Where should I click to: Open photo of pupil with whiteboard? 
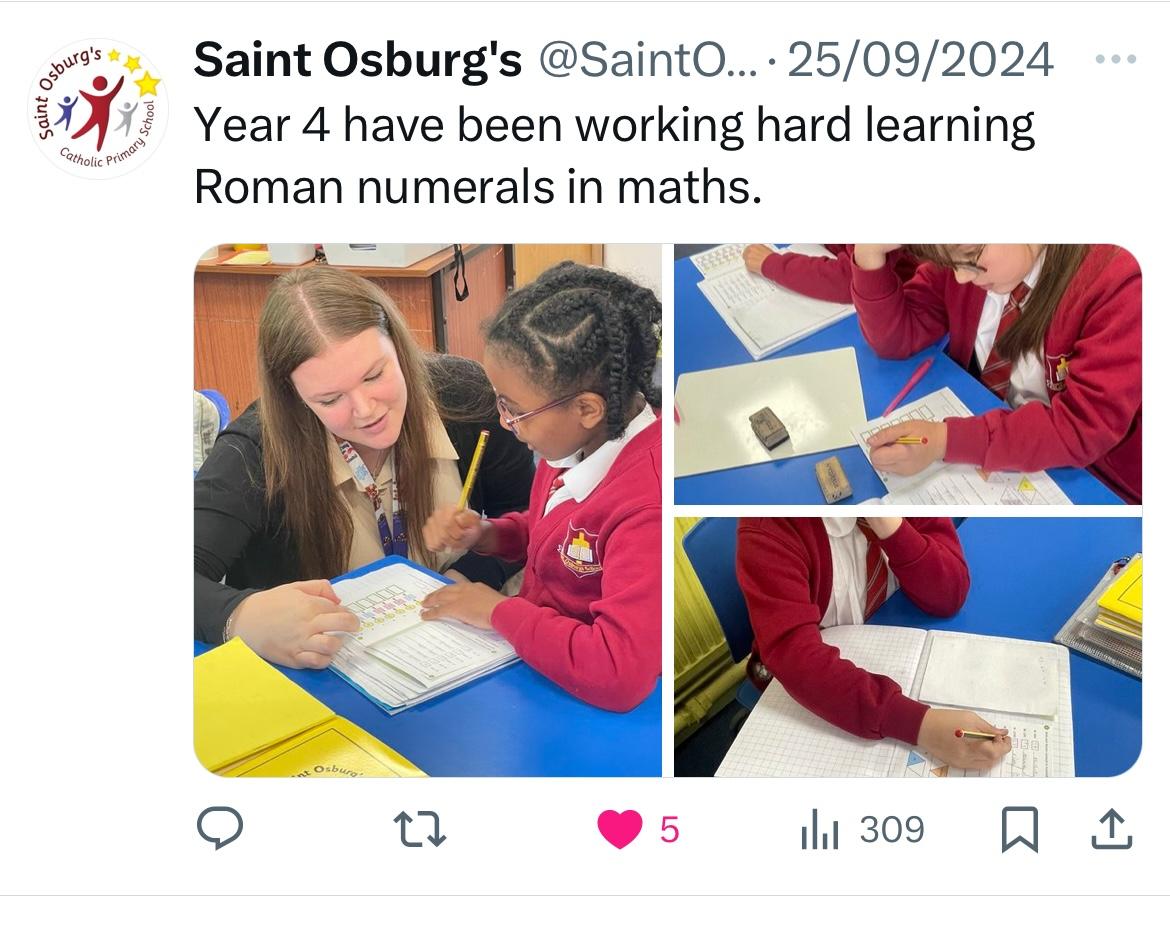[907, 375]
